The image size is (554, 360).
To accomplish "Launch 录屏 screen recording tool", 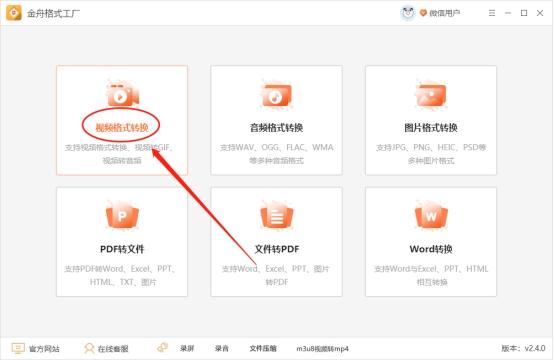I will [187, 348].
